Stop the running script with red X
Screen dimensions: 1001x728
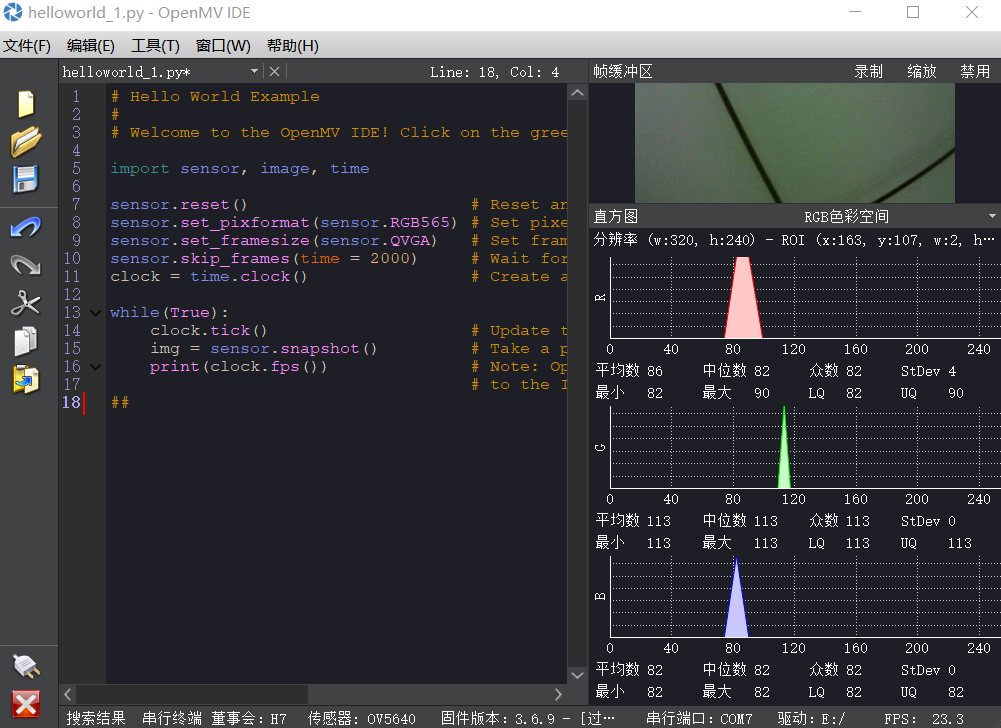pyautogui.click(x=26, y=704)
